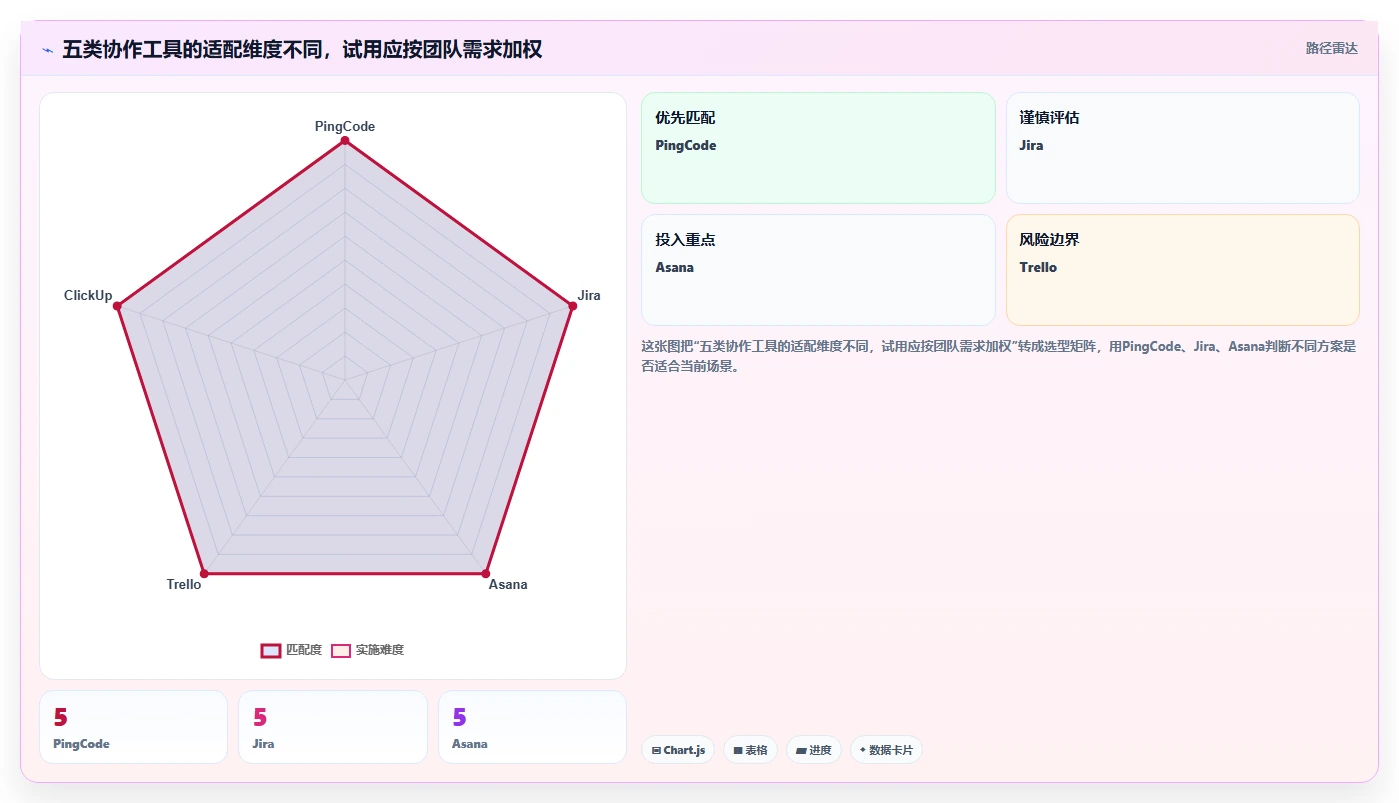Click the 表格 tag label
This screenshot has height=803, width=1399.
click(756, 750)
